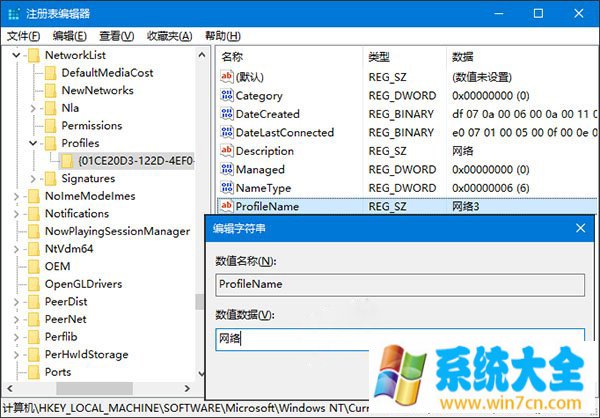Select the NewNetworks folder icon
The width and height of the screenshot is (600, 418).
[x=51, y=90]
